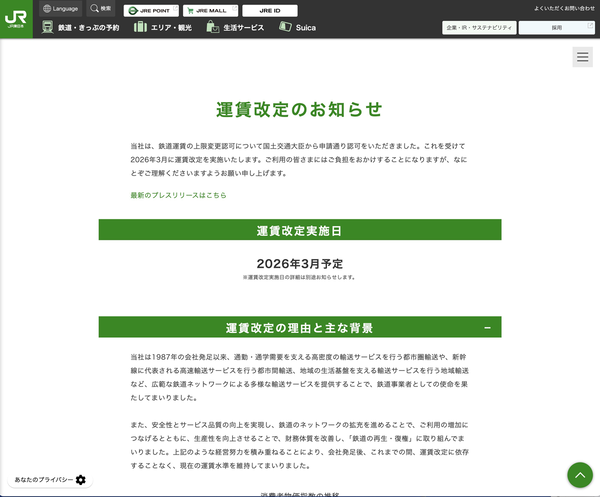Open the 採用 recruitment button

coord(557,28)
